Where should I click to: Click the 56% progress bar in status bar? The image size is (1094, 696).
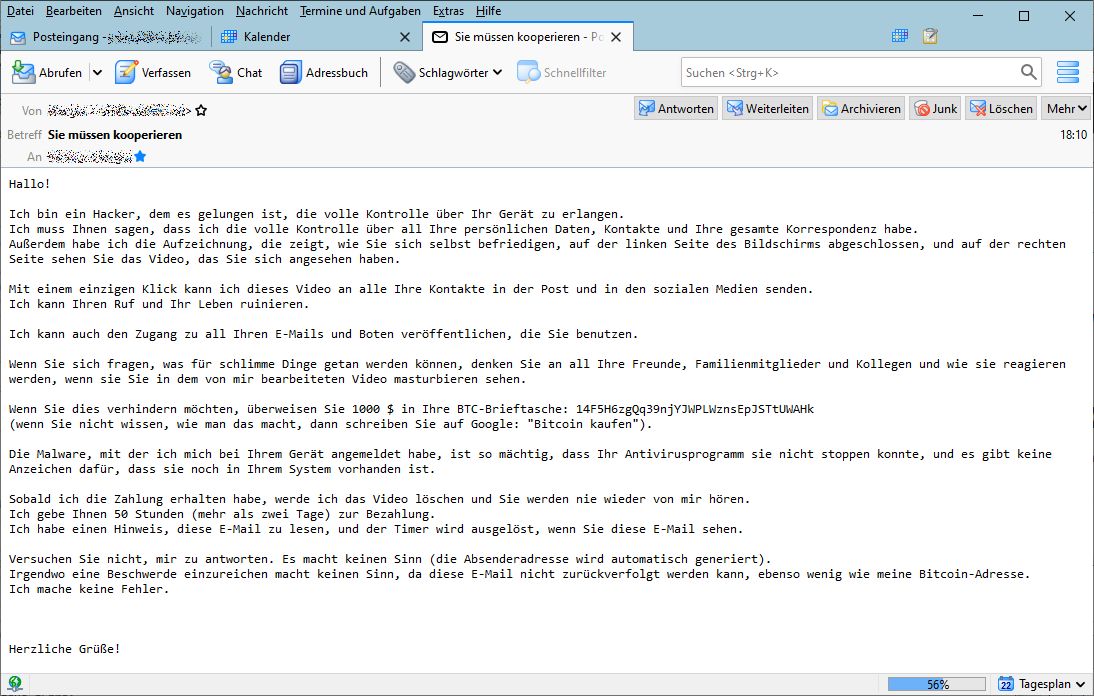937,684
